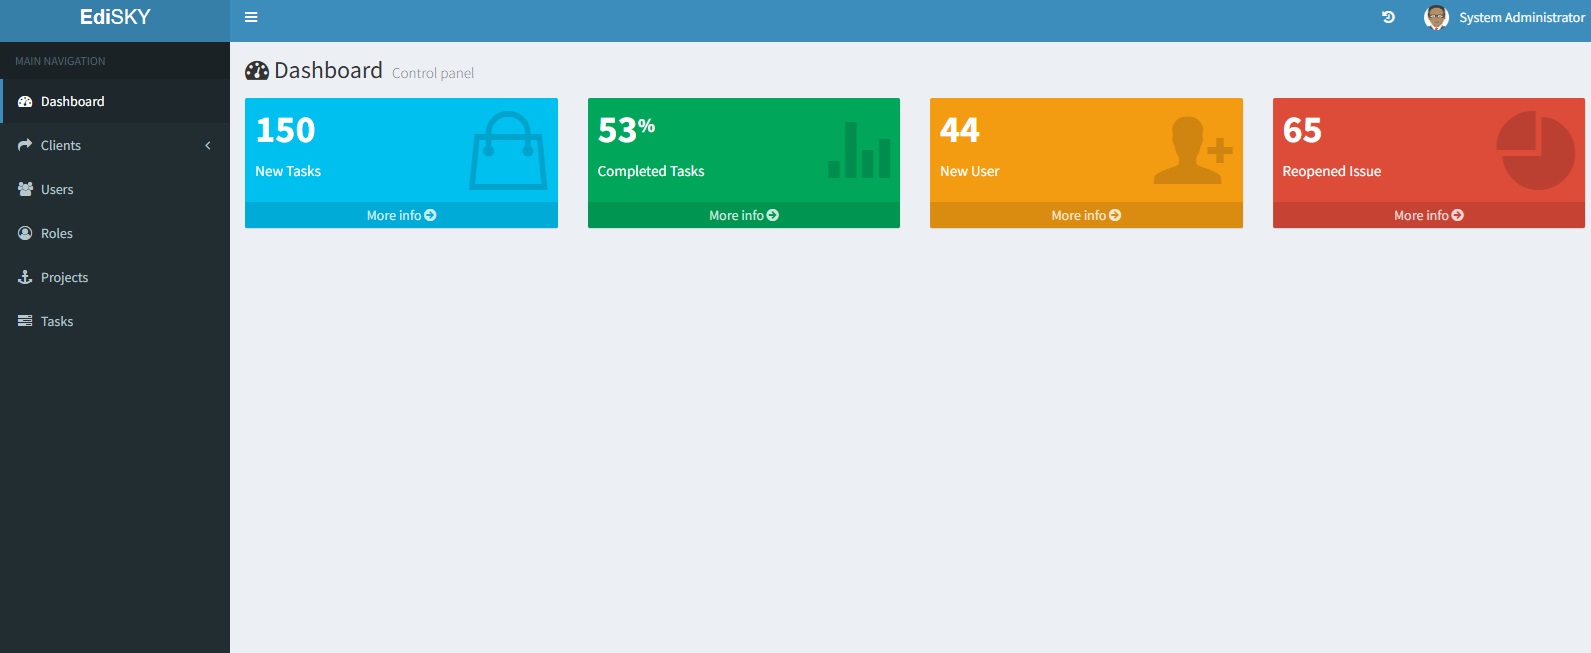1591x653 pixels.
Task: Click More info under Completed Tasks
Action: 743,215
